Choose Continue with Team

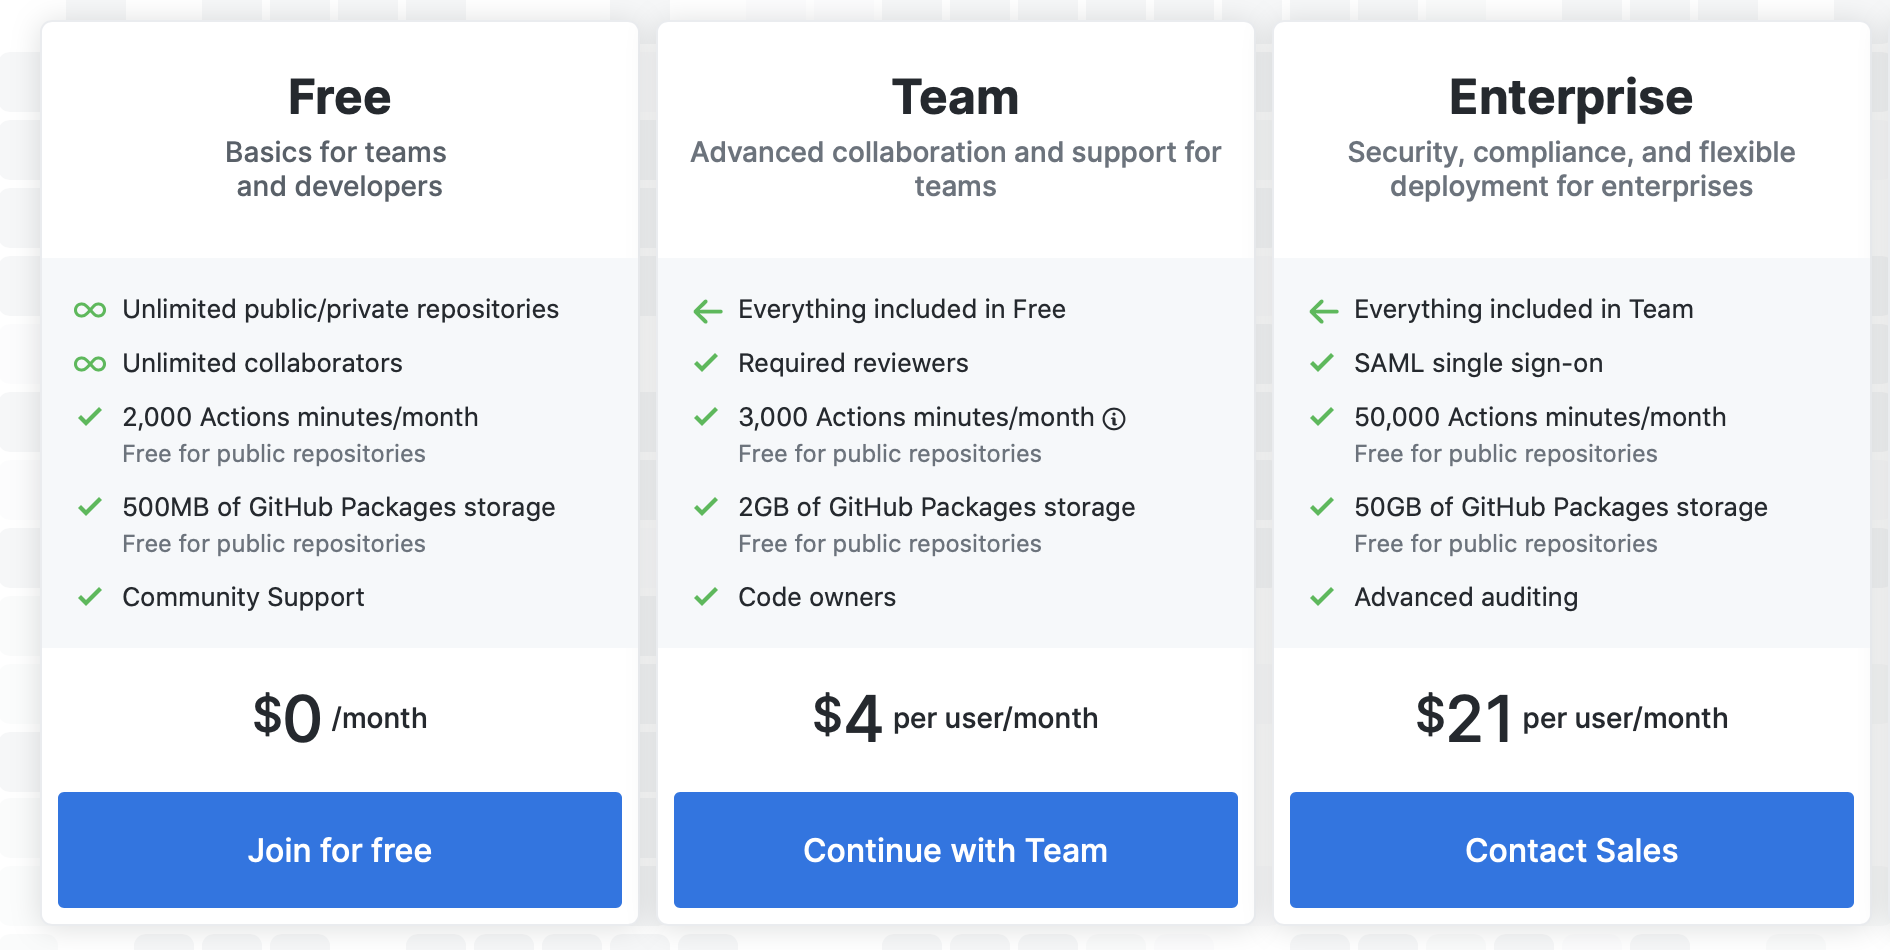955,850
